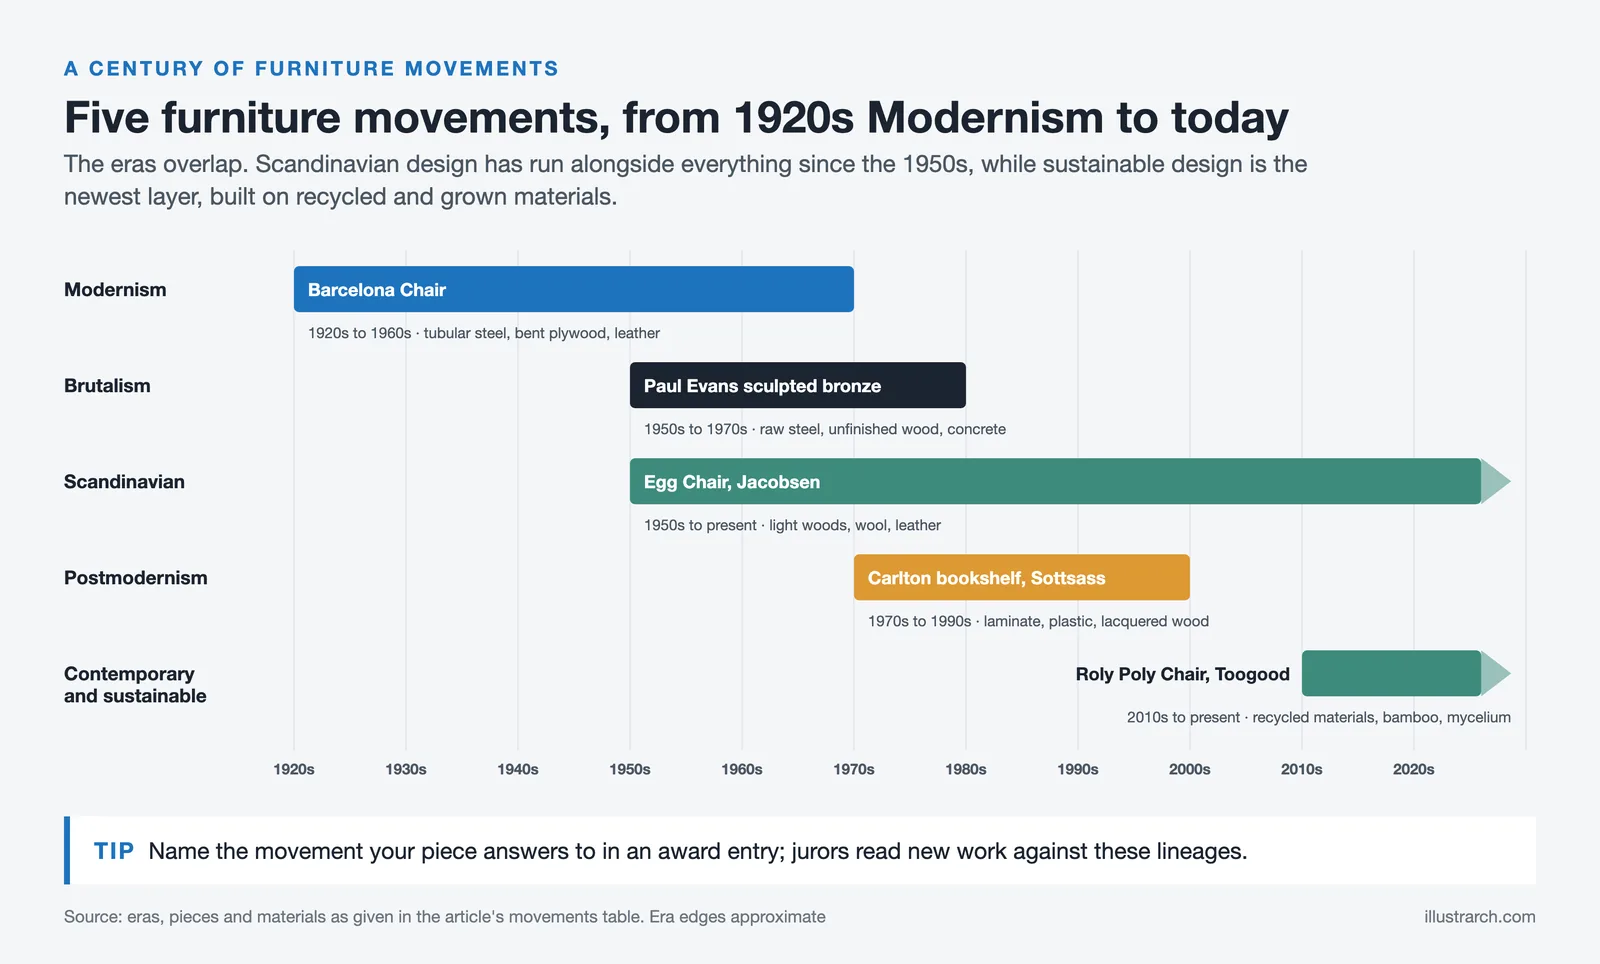1600x964 pixels.
Task: Click the TIP label in callout
Action: 114,851
